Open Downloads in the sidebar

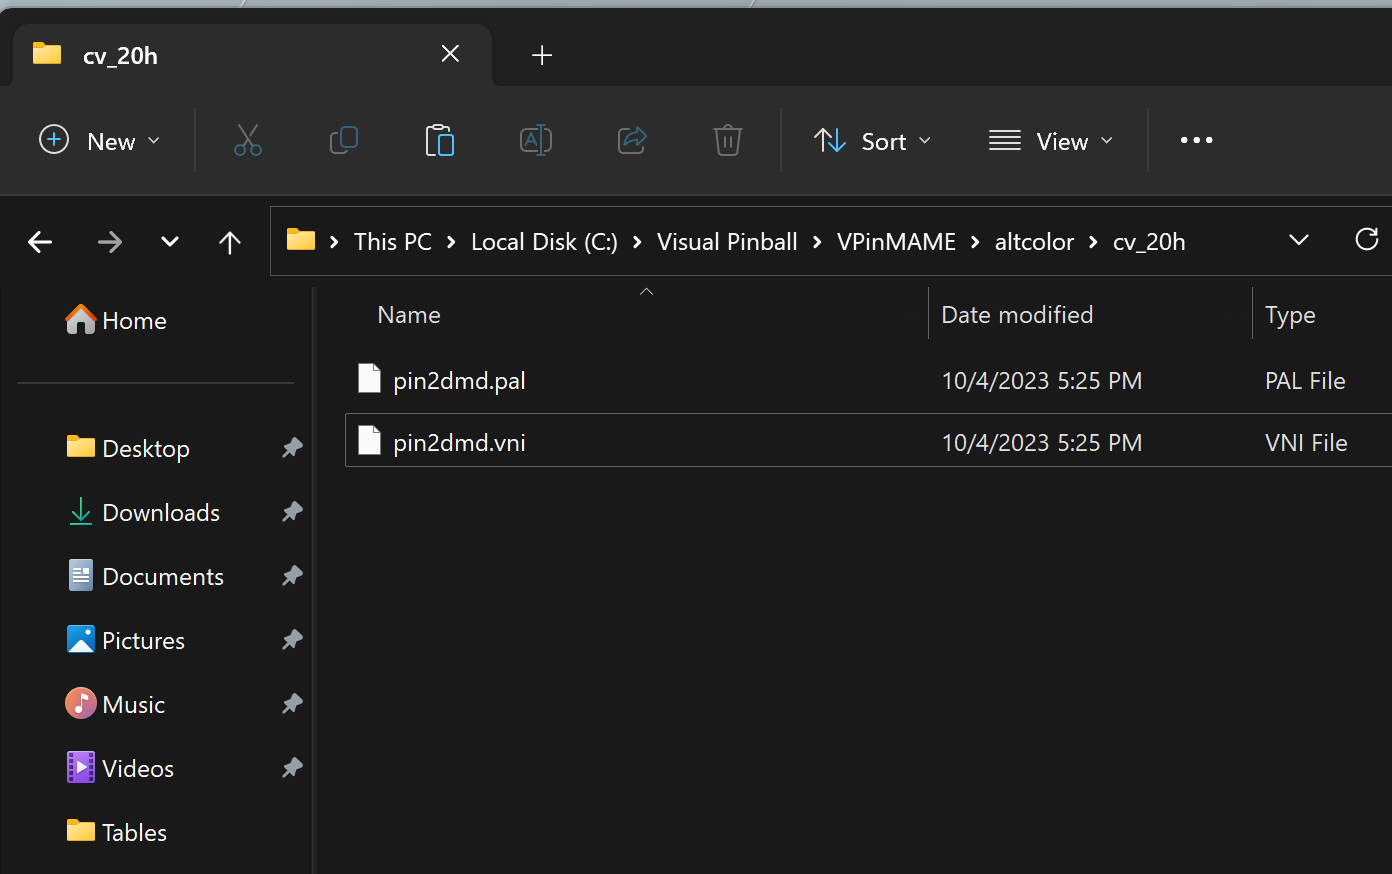160,513
